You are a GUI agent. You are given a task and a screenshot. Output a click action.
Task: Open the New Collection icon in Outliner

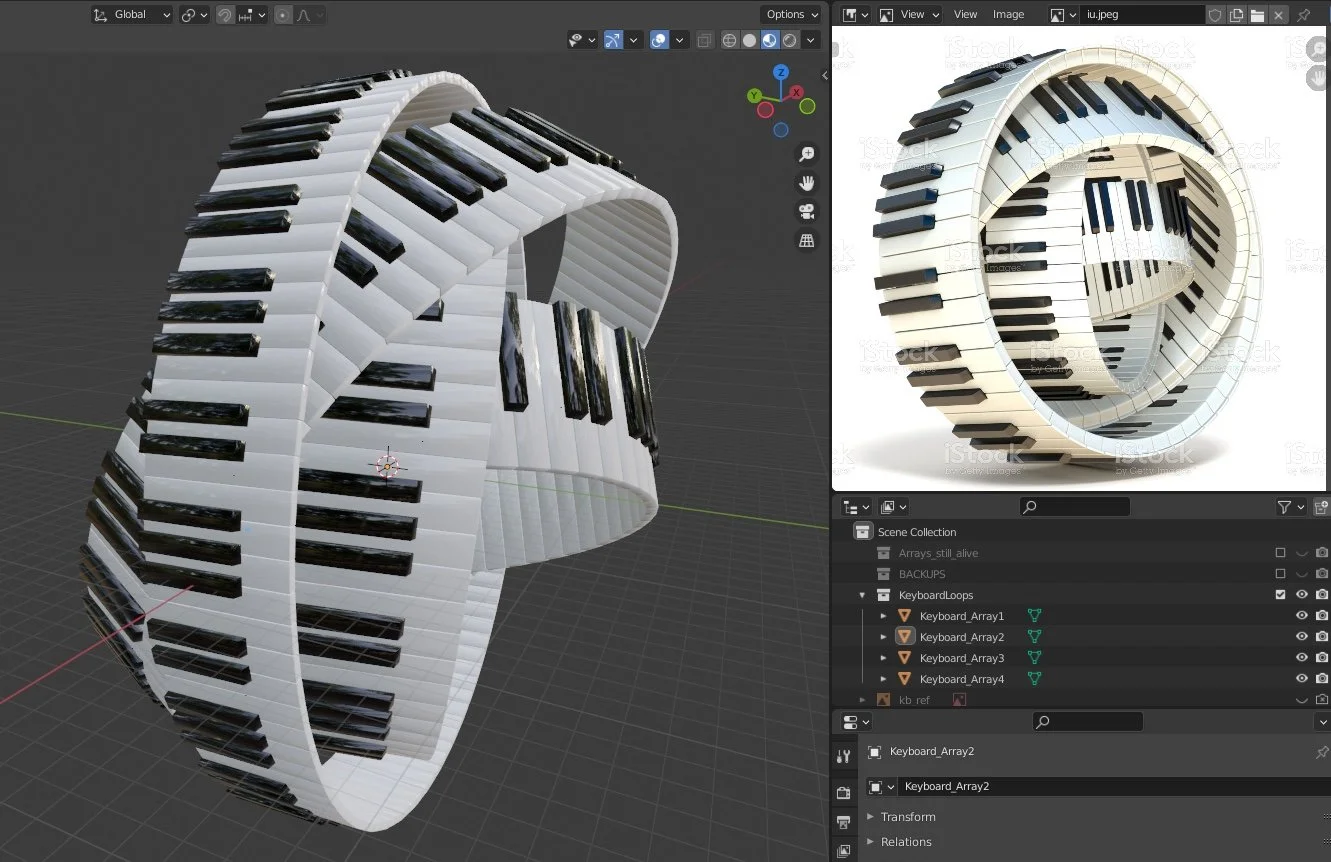pos(1321,506)
